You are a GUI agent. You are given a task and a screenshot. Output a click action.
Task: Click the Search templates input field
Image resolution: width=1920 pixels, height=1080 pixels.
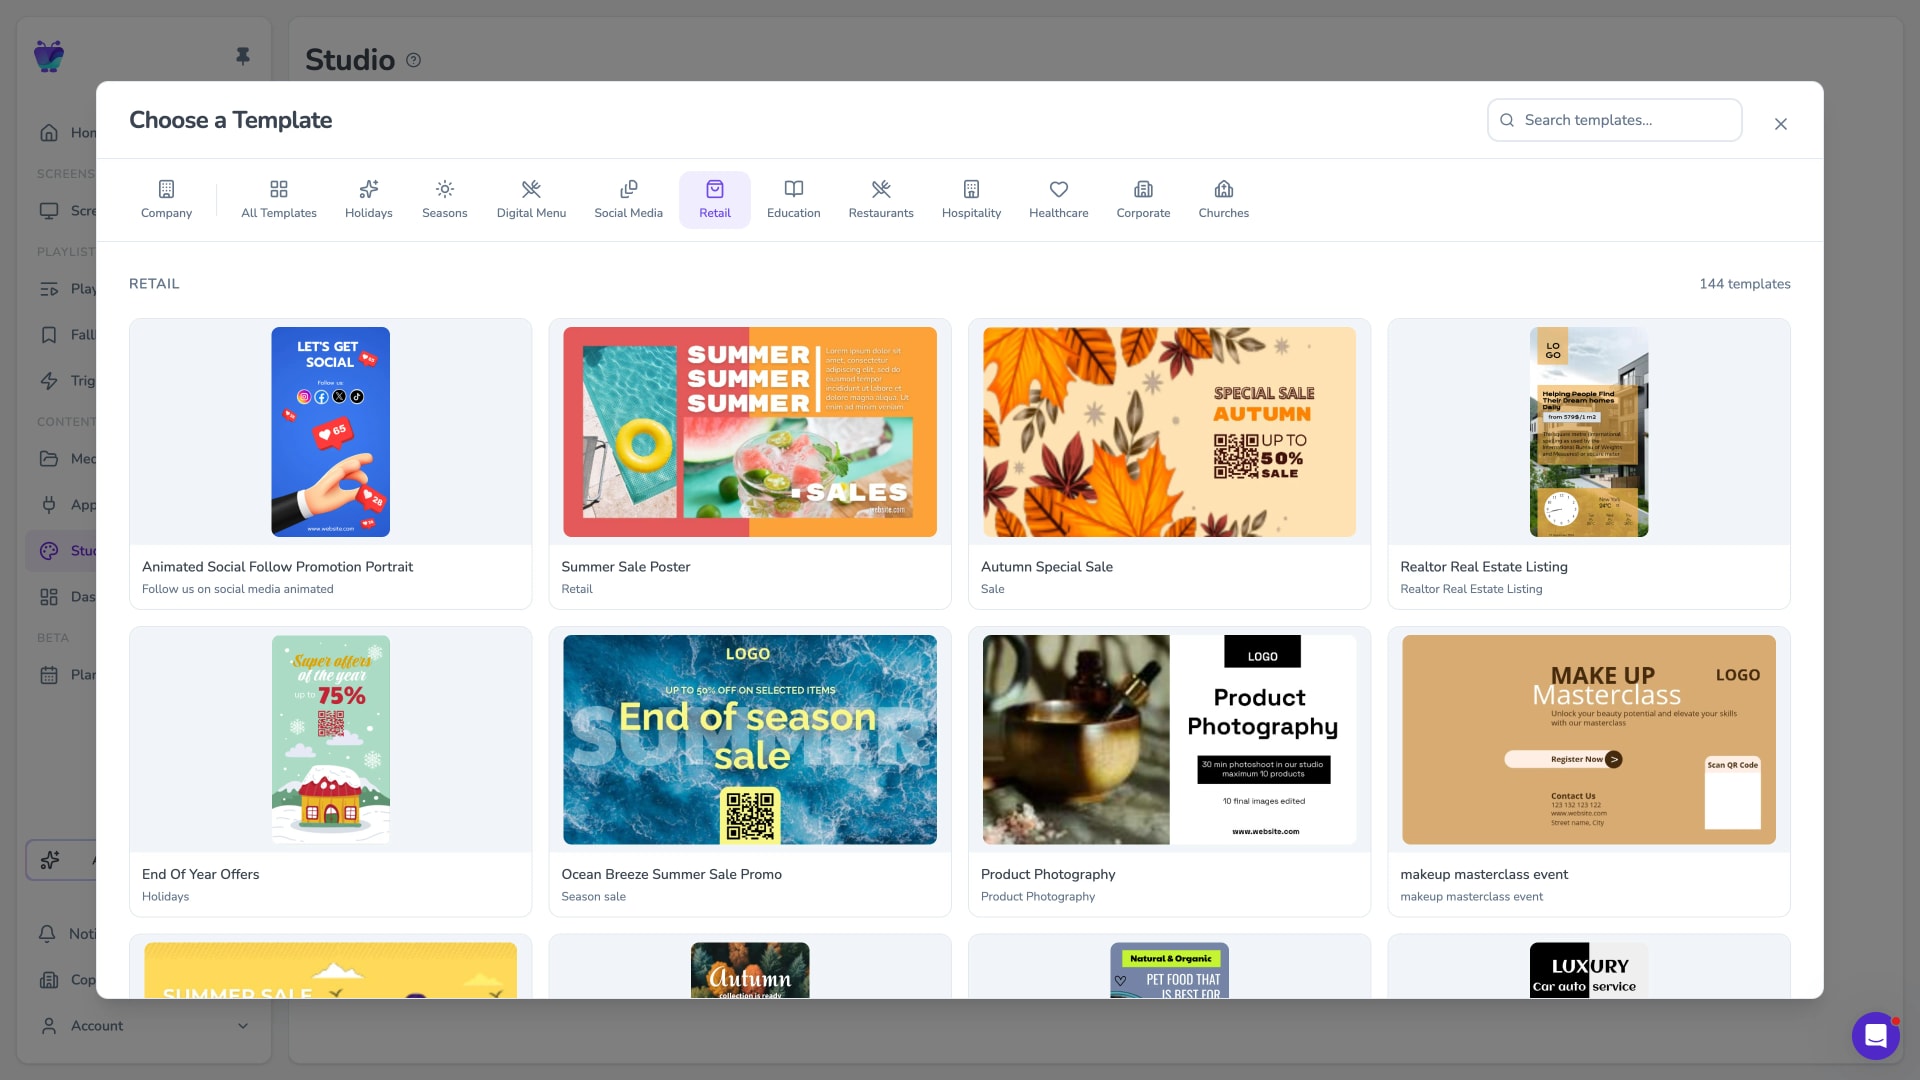pyautogui.click(x=1615, y=120)
